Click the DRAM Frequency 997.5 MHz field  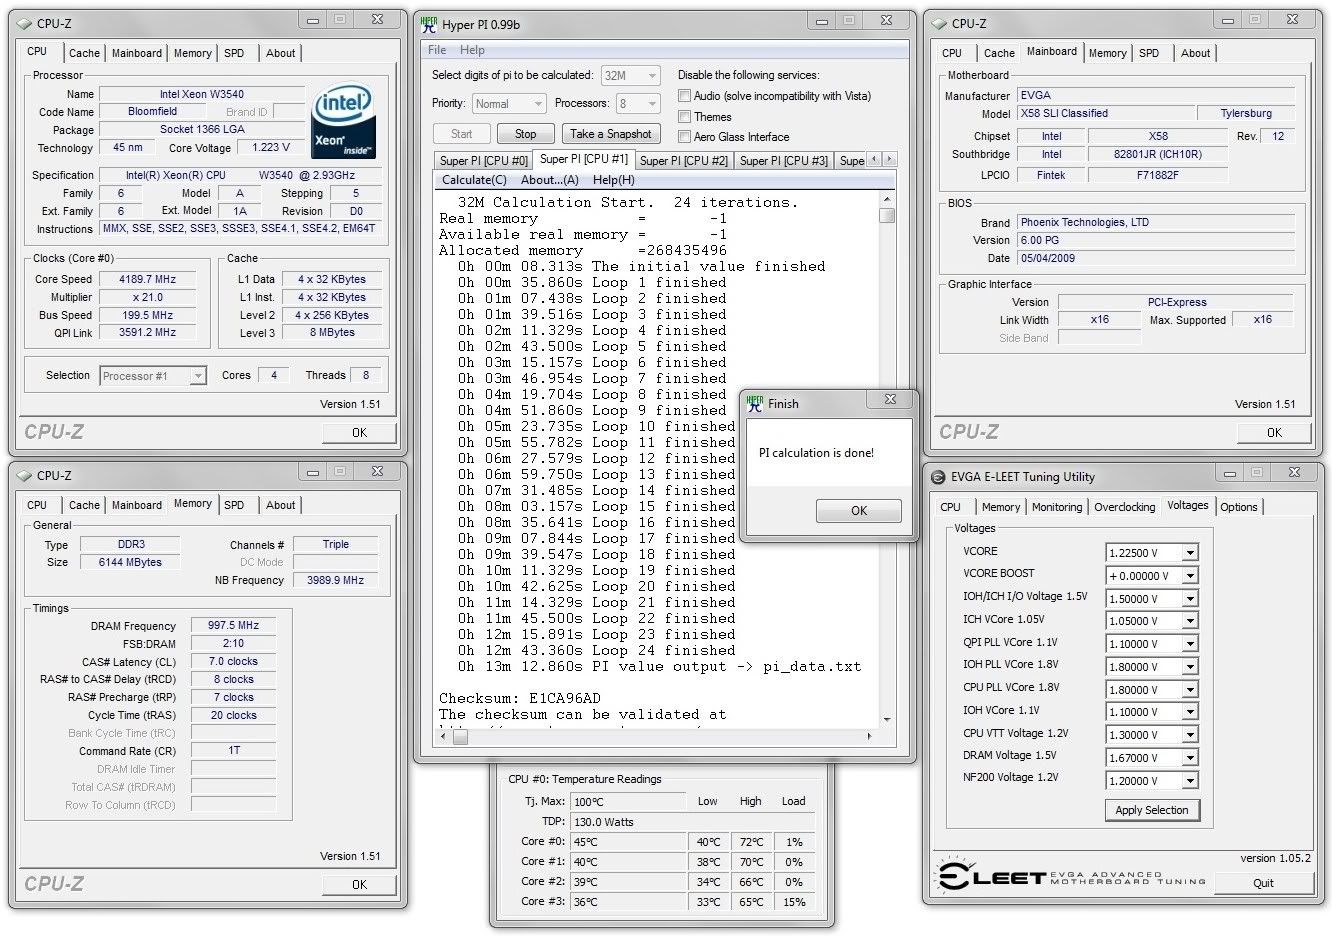(x=233, y=626)
